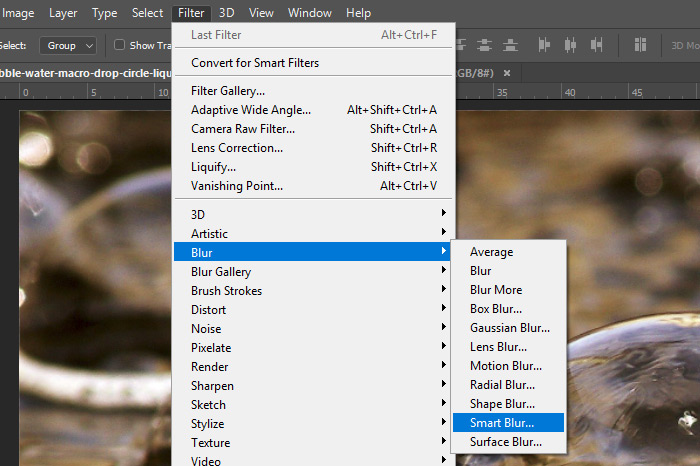The height and width of the screenshot is (466, 700).
Task: Click the Distribute vertical centers icon
Action: tap(484, 45)
